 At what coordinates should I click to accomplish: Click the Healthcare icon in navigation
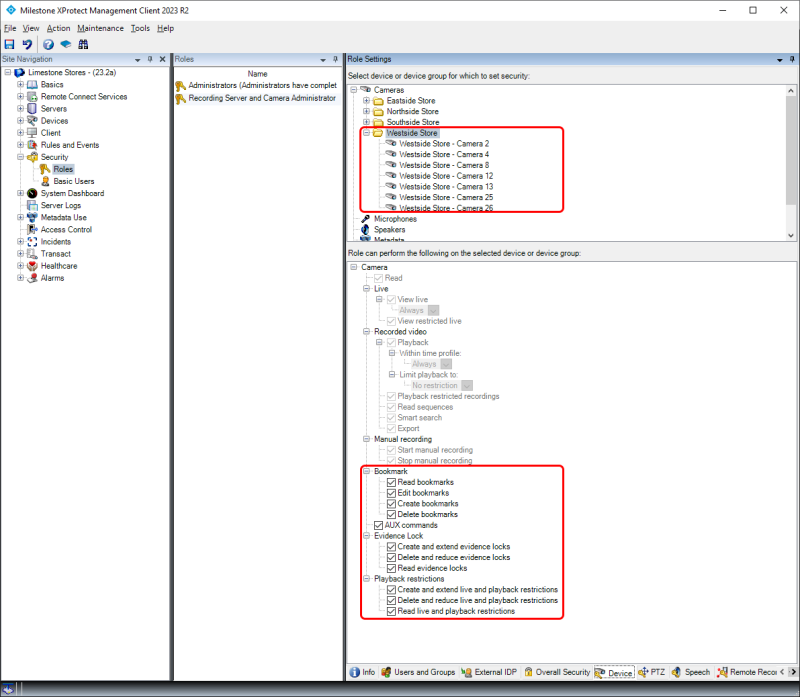click(x=32, y=266)
